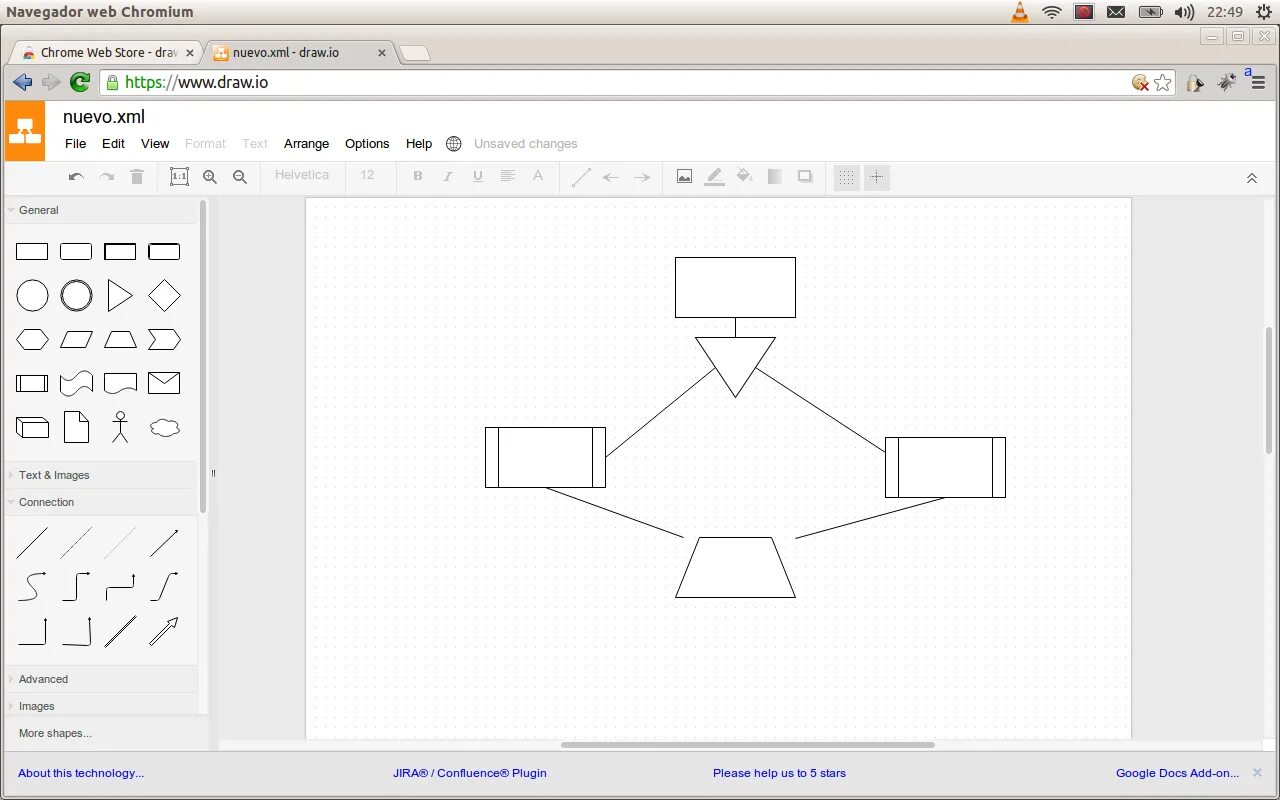Open the font color A icon
The height and width of the screenshot is (800, 1280).
538,176
